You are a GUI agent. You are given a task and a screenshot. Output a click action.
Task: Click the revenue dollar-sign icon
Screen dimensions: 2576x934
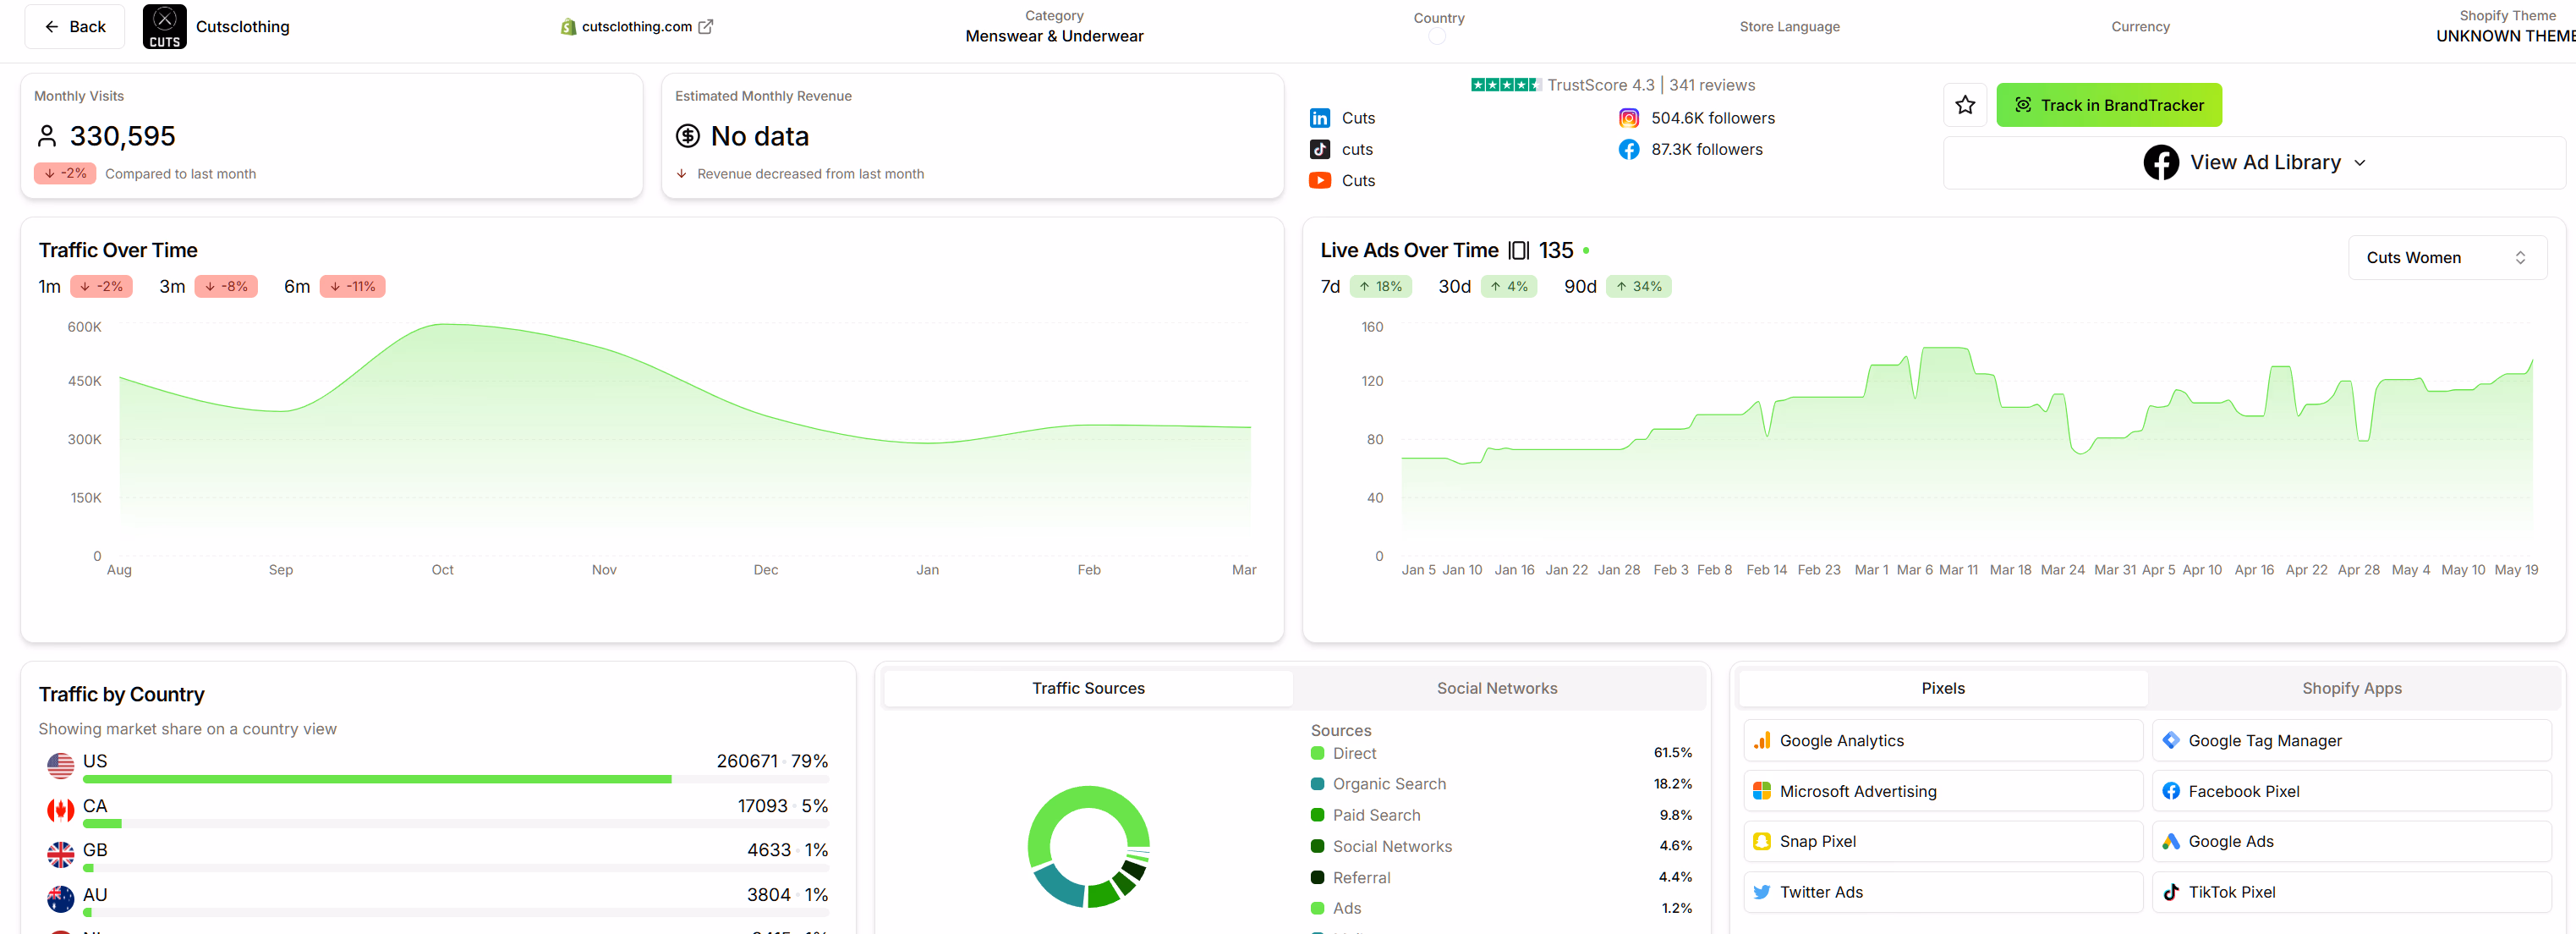click(x=687, y=135)
